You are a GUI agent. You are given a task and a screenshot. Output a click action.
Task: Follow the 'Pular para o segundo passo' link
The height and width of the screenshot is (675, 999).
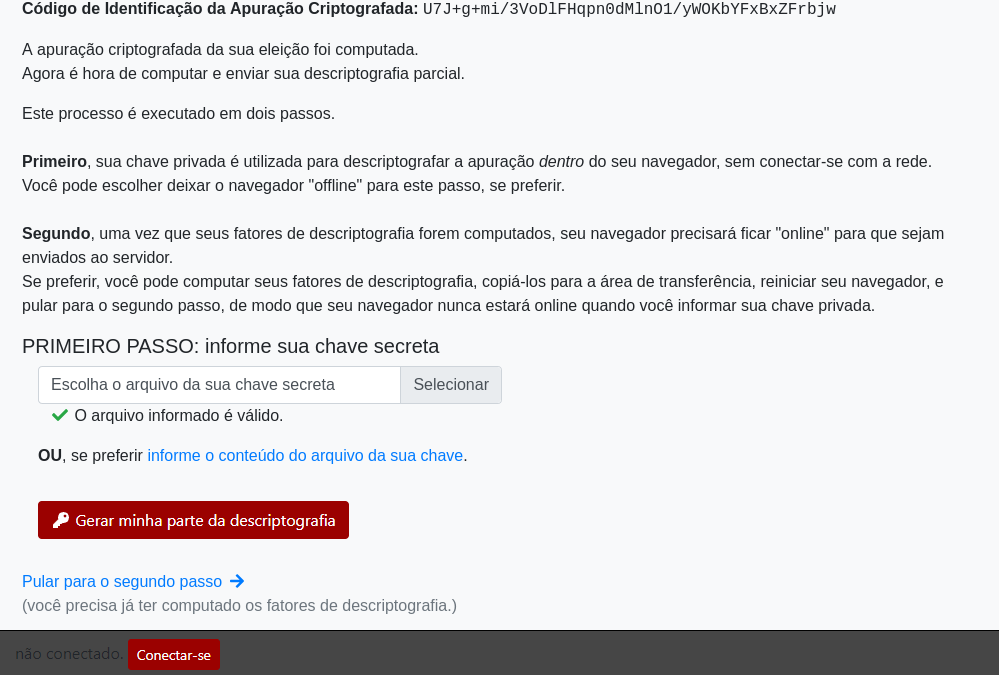tap(122, 581)
